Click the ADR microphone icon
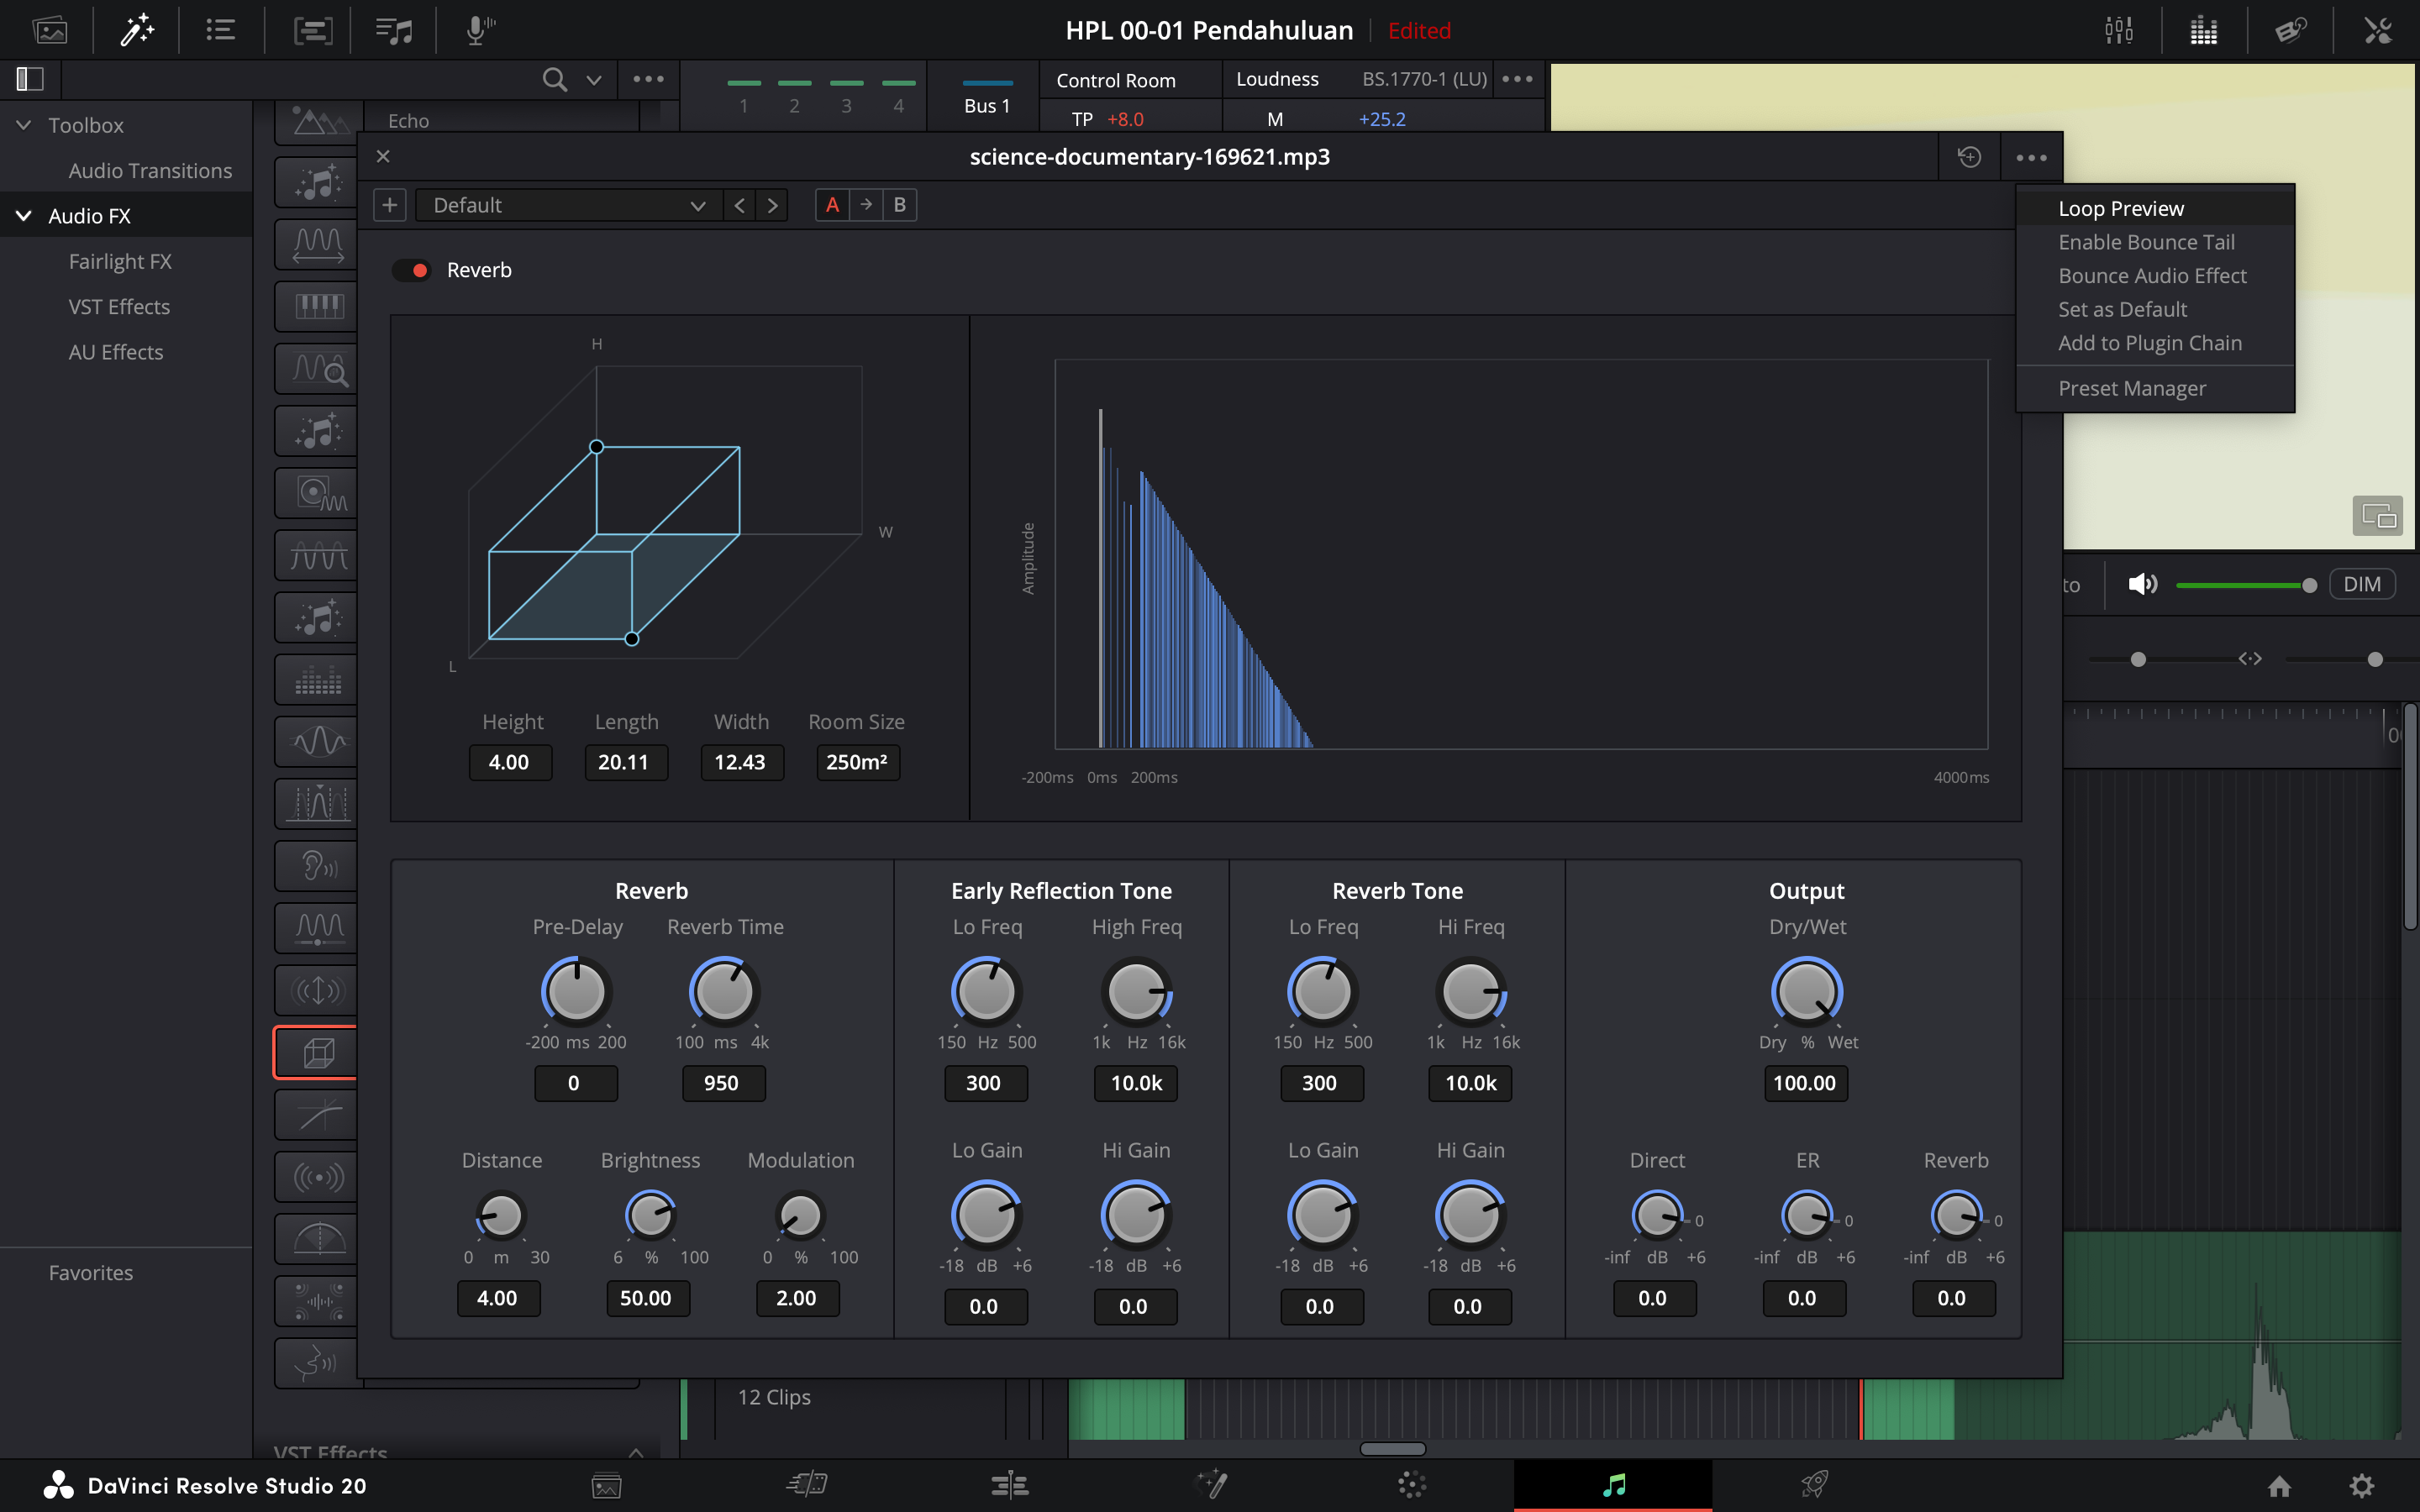Image resolution: width=2420 pixels, height=1512 pixels. pyautogui.click(x=480, y=30)
